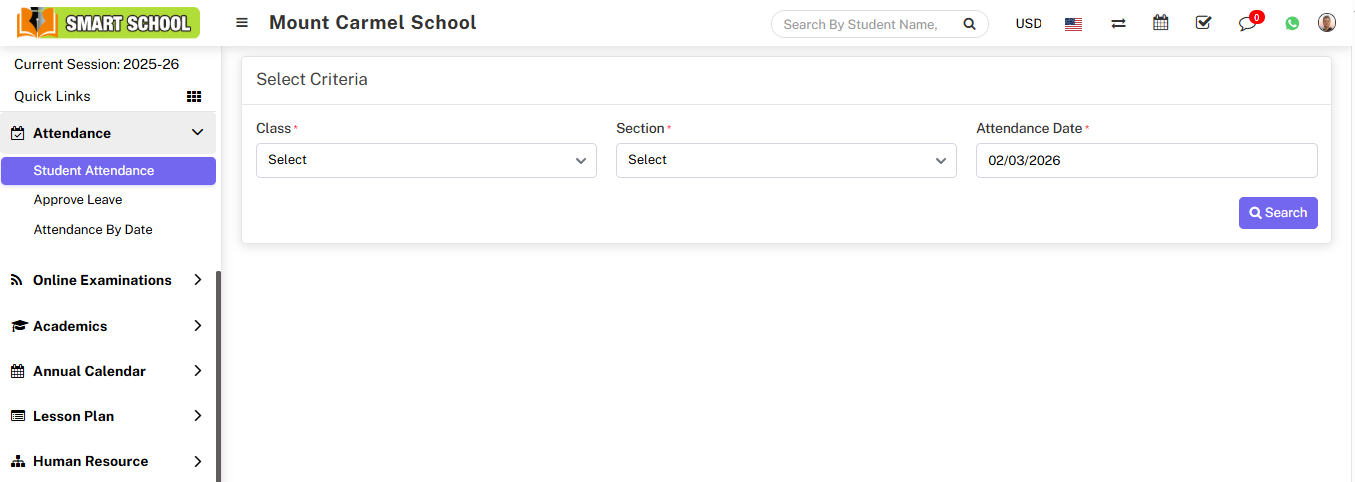Open the calendar icon in header
This screenshot has width=1355, height=482.
pyautogui.click(x=1160, y=23)
